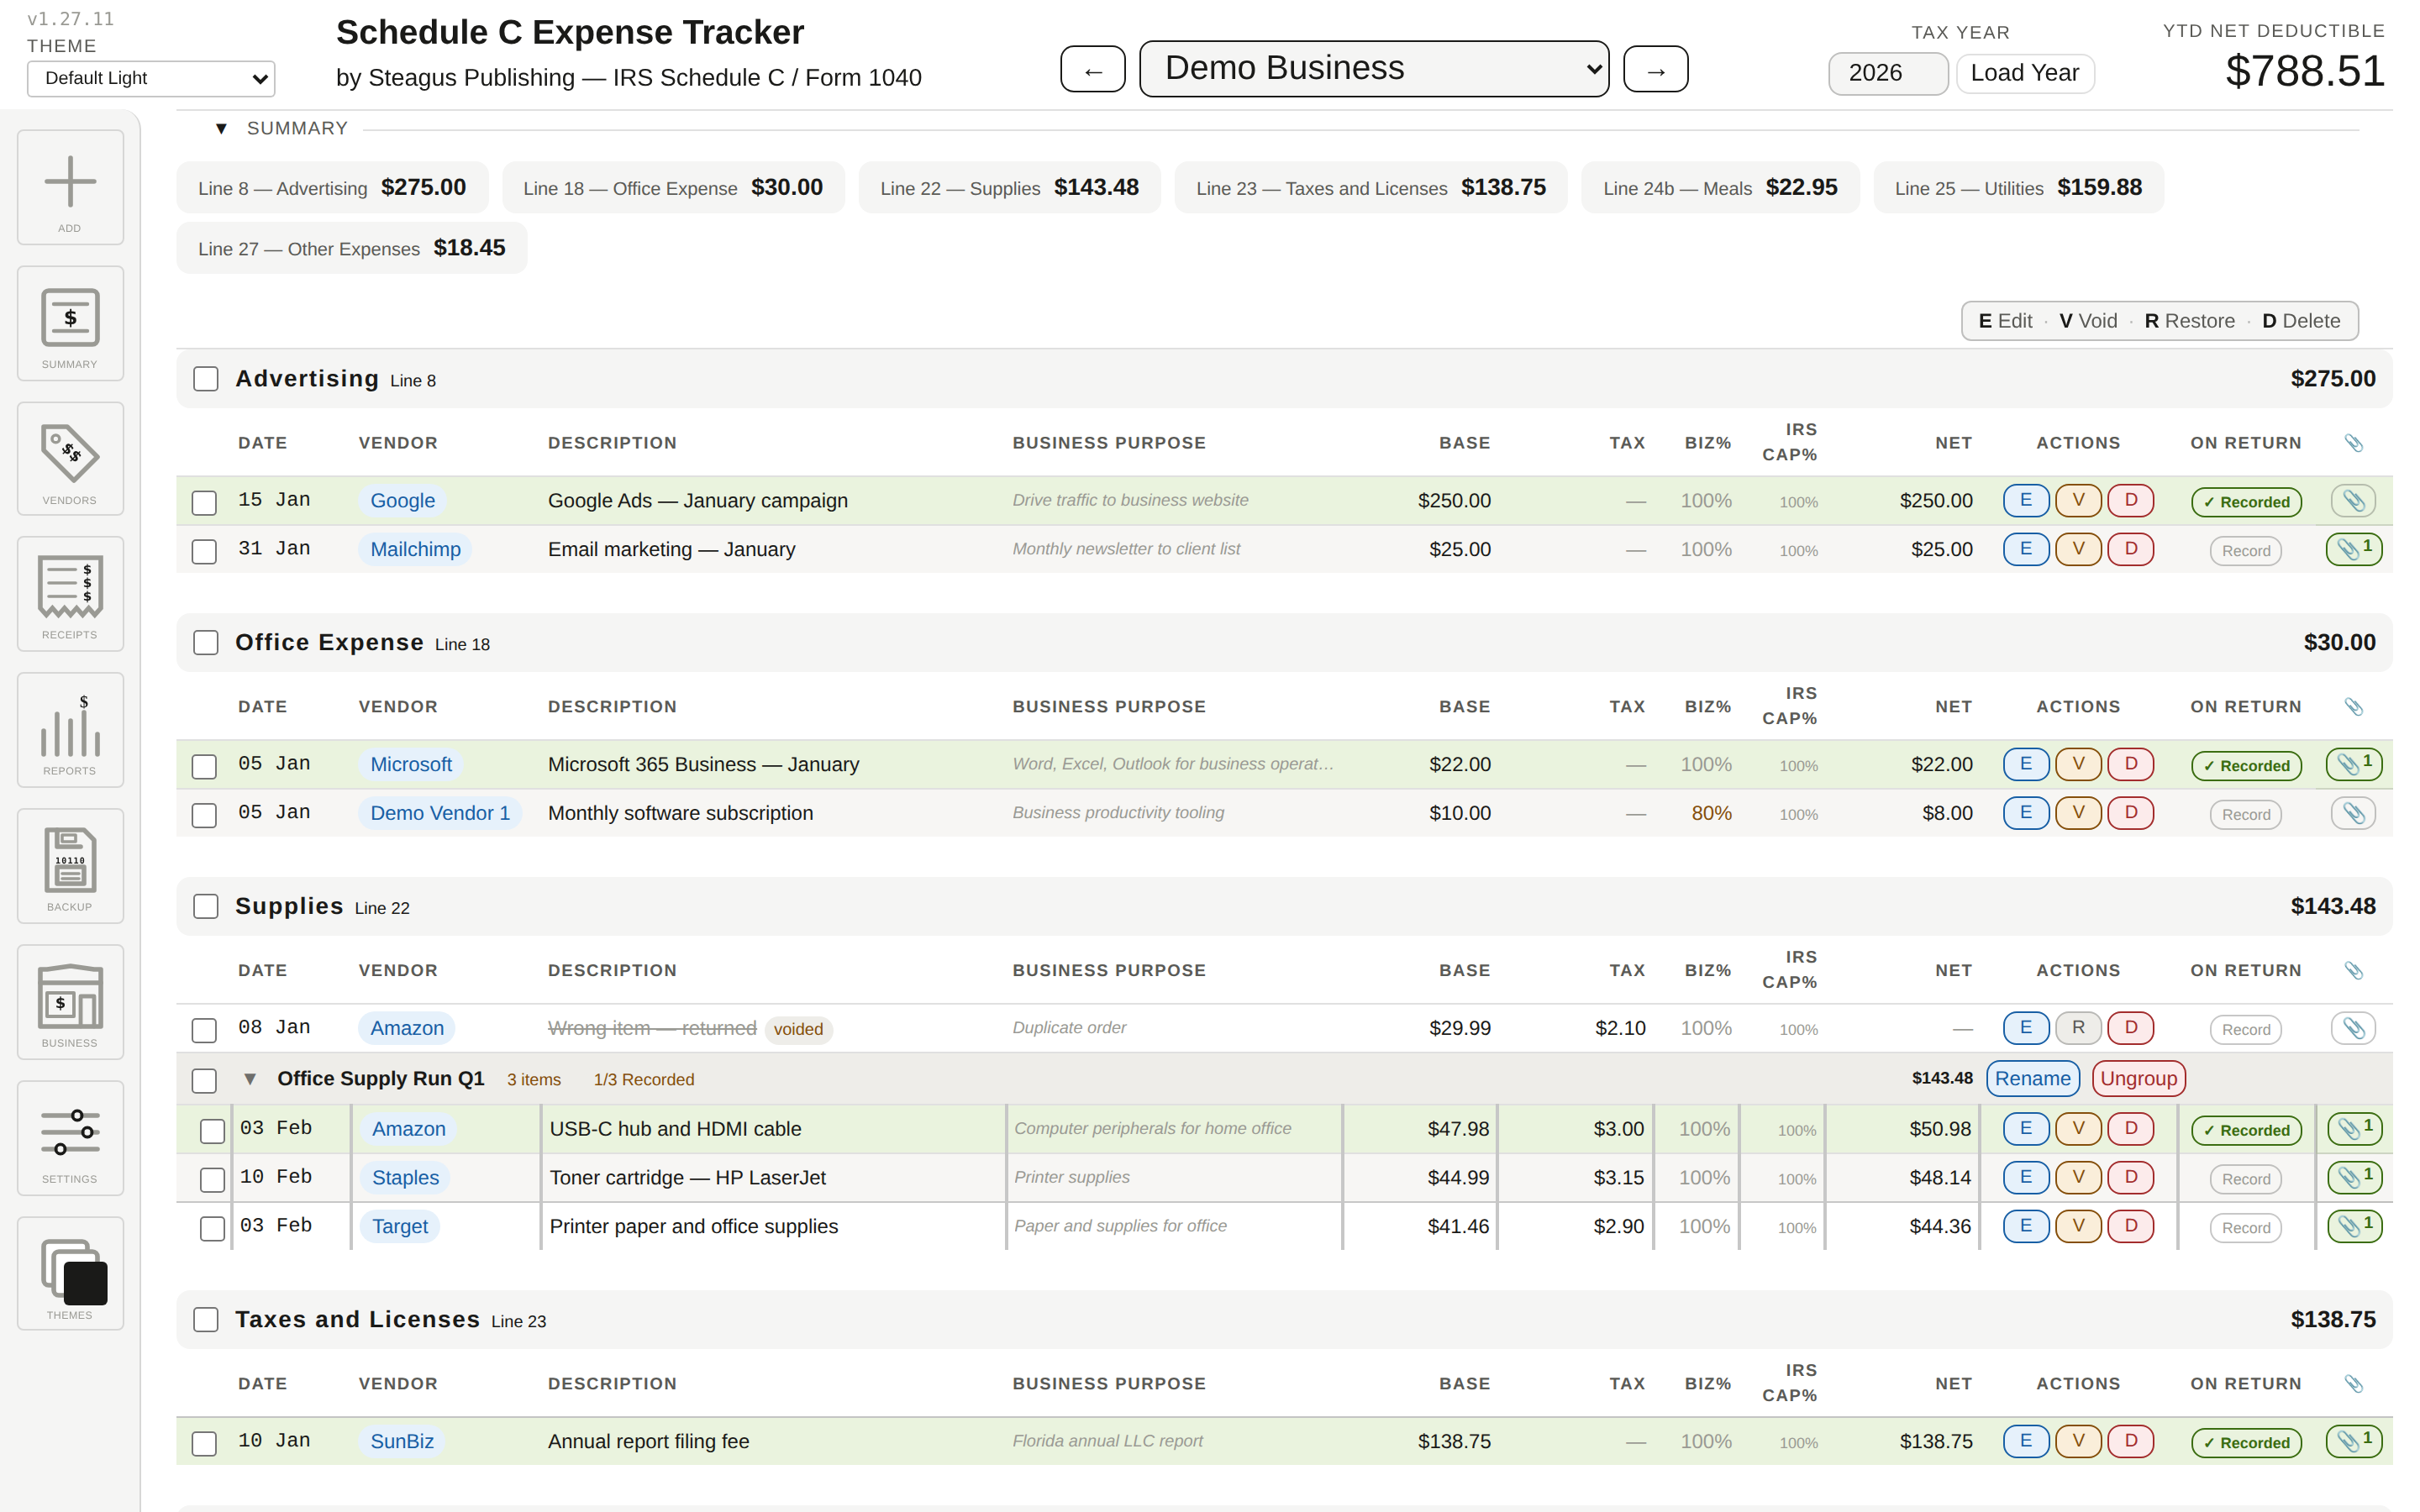The image size is (2420, 1512).
Task: Click the attachment paperclip on Microsoft 365 row
Action: [2354, 765]
